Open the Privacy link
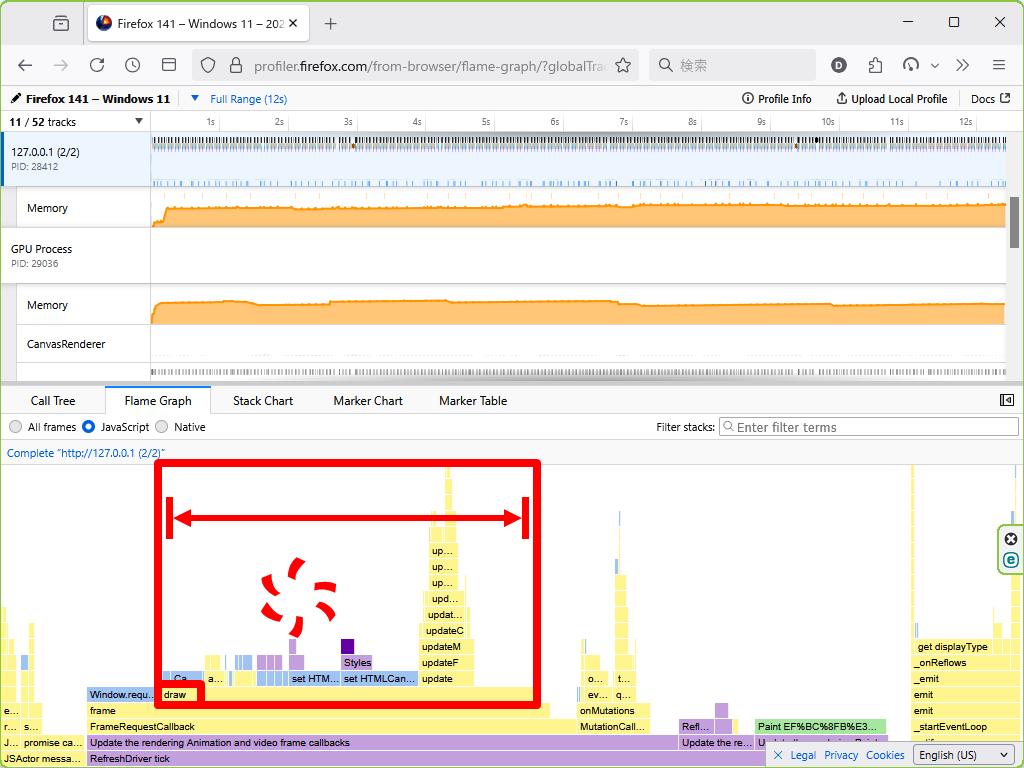The width and height of the screenshot is (1024, 768). [x=840, y=755]
